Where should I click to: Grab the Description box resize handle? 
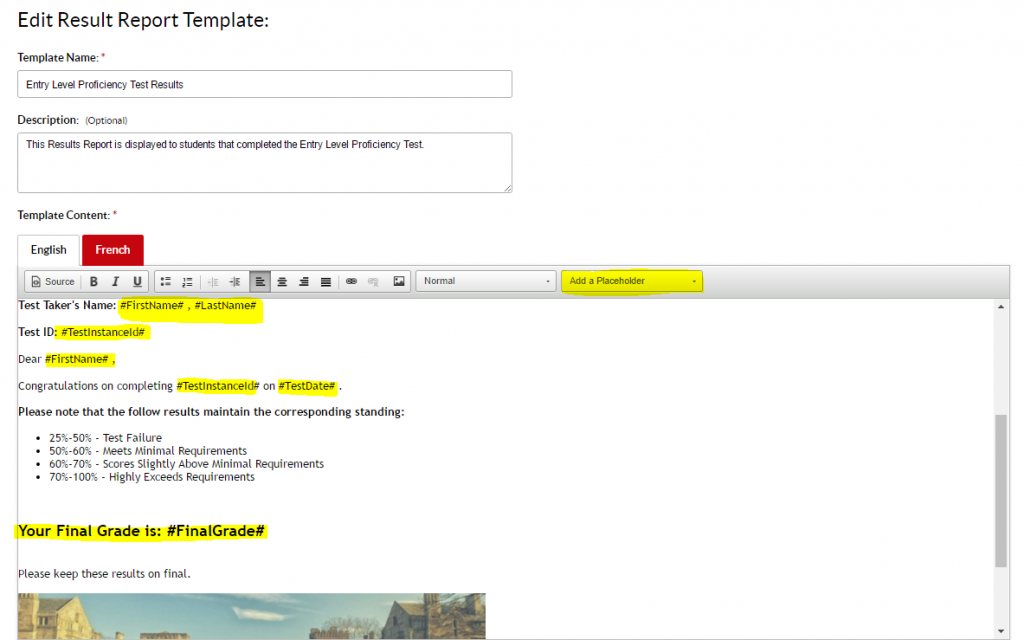click(x=507, y=188)
